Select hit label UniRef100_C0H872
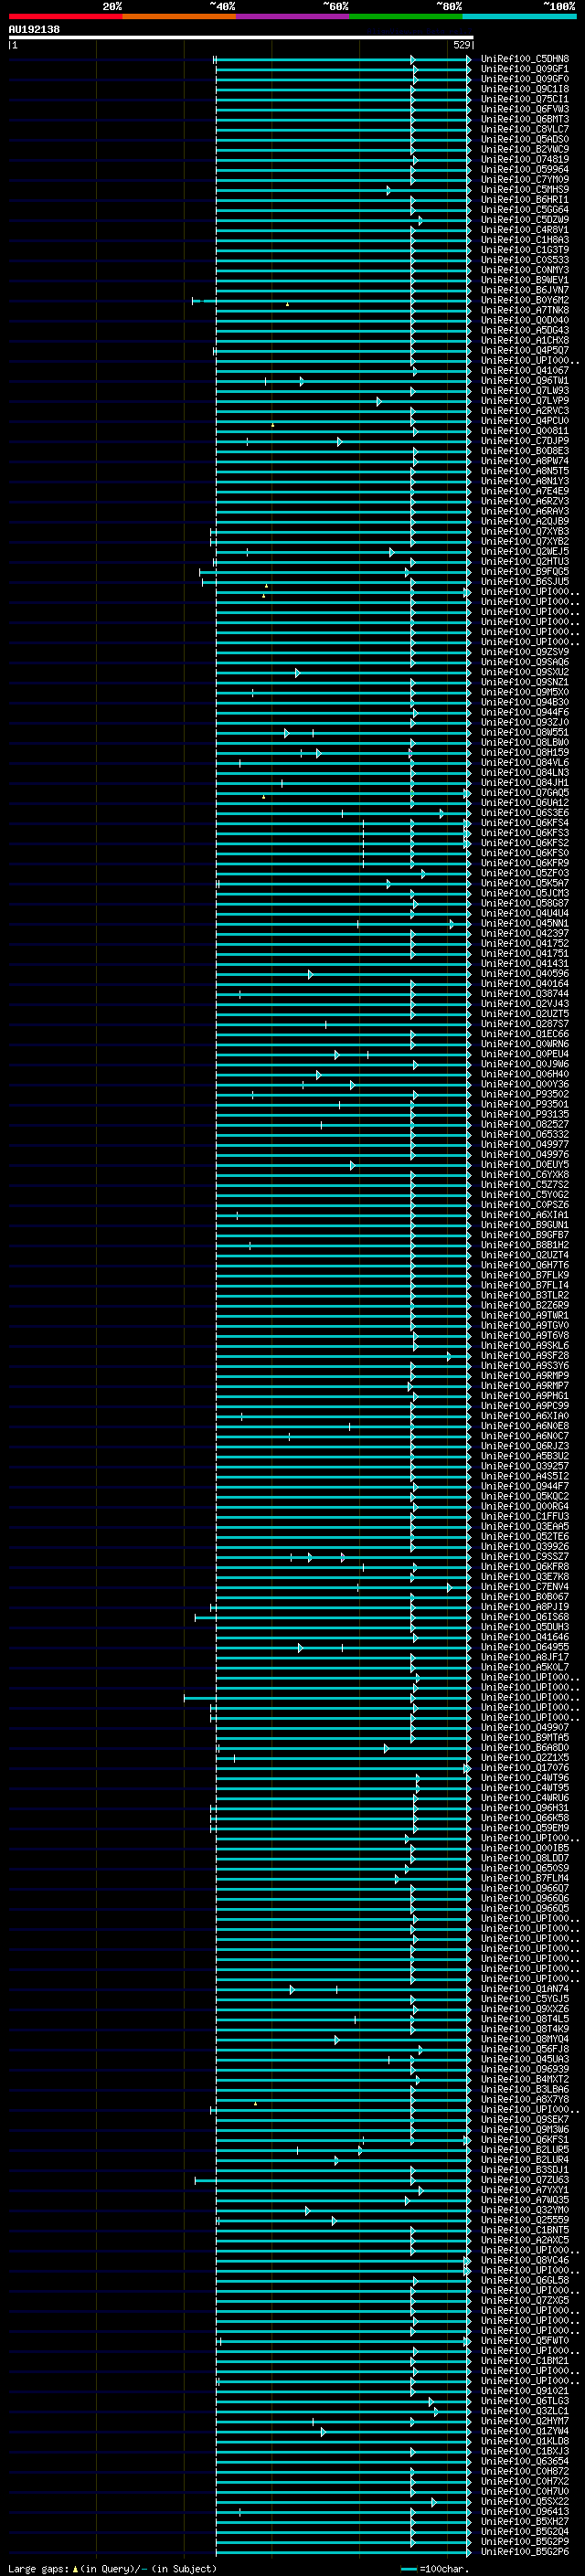The height and width of the screenshot is (2576, 585). click(x=524, y=2472)
